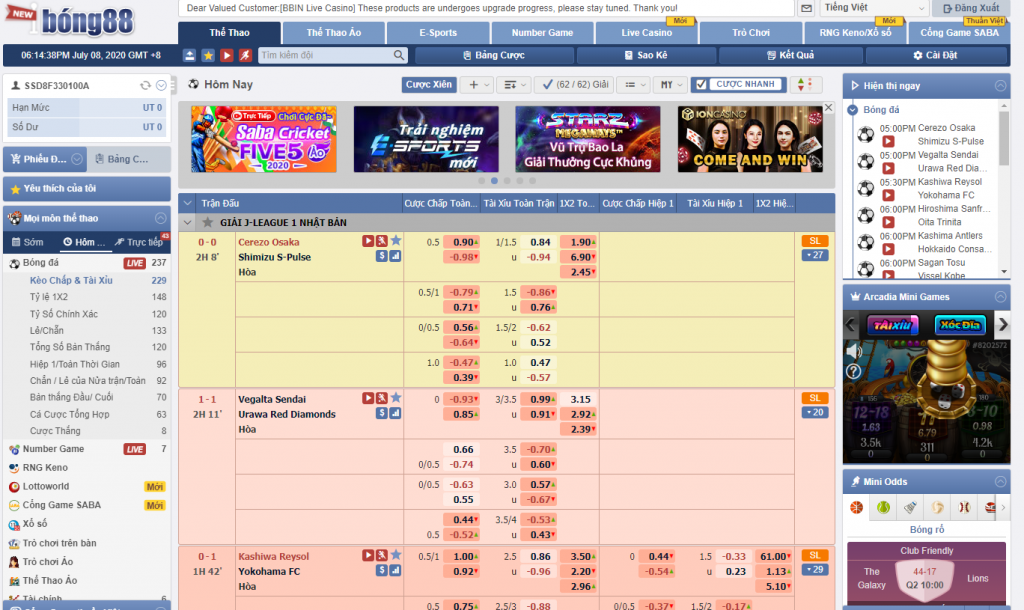Collapse the Mọi môn thể thao panel

pos(160,218)
